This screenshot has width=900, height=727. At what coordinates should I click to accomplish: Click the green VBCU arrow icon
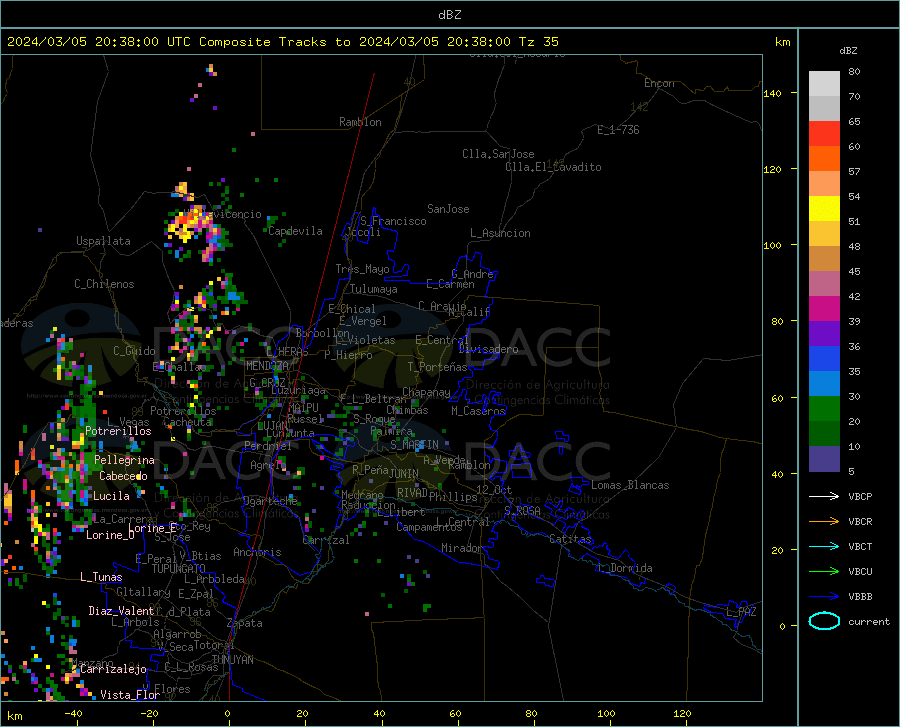pyautogui.click(x=824, y=572)
